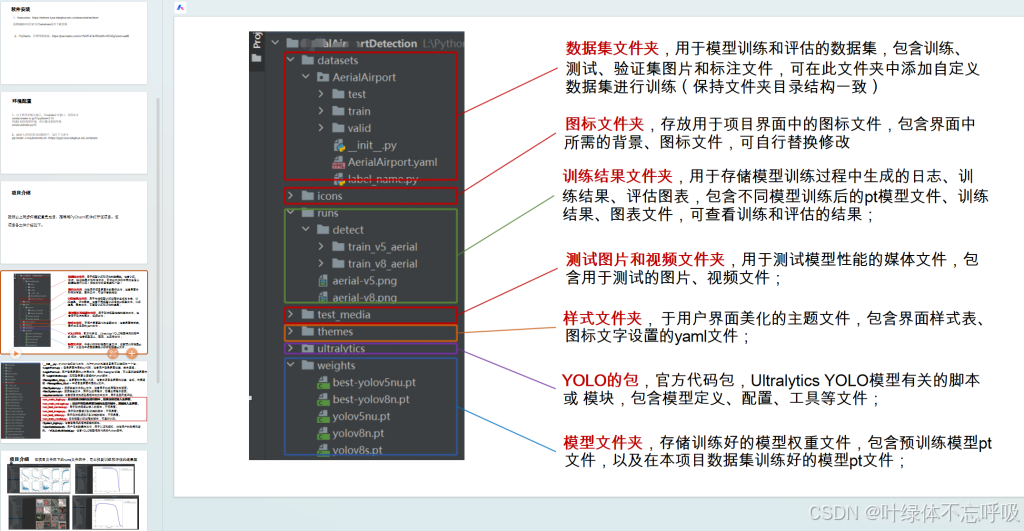The height and width of the screenshot is (531, 1024).
Task: Collapse the datasets folder
Action: tap(291, 60)
